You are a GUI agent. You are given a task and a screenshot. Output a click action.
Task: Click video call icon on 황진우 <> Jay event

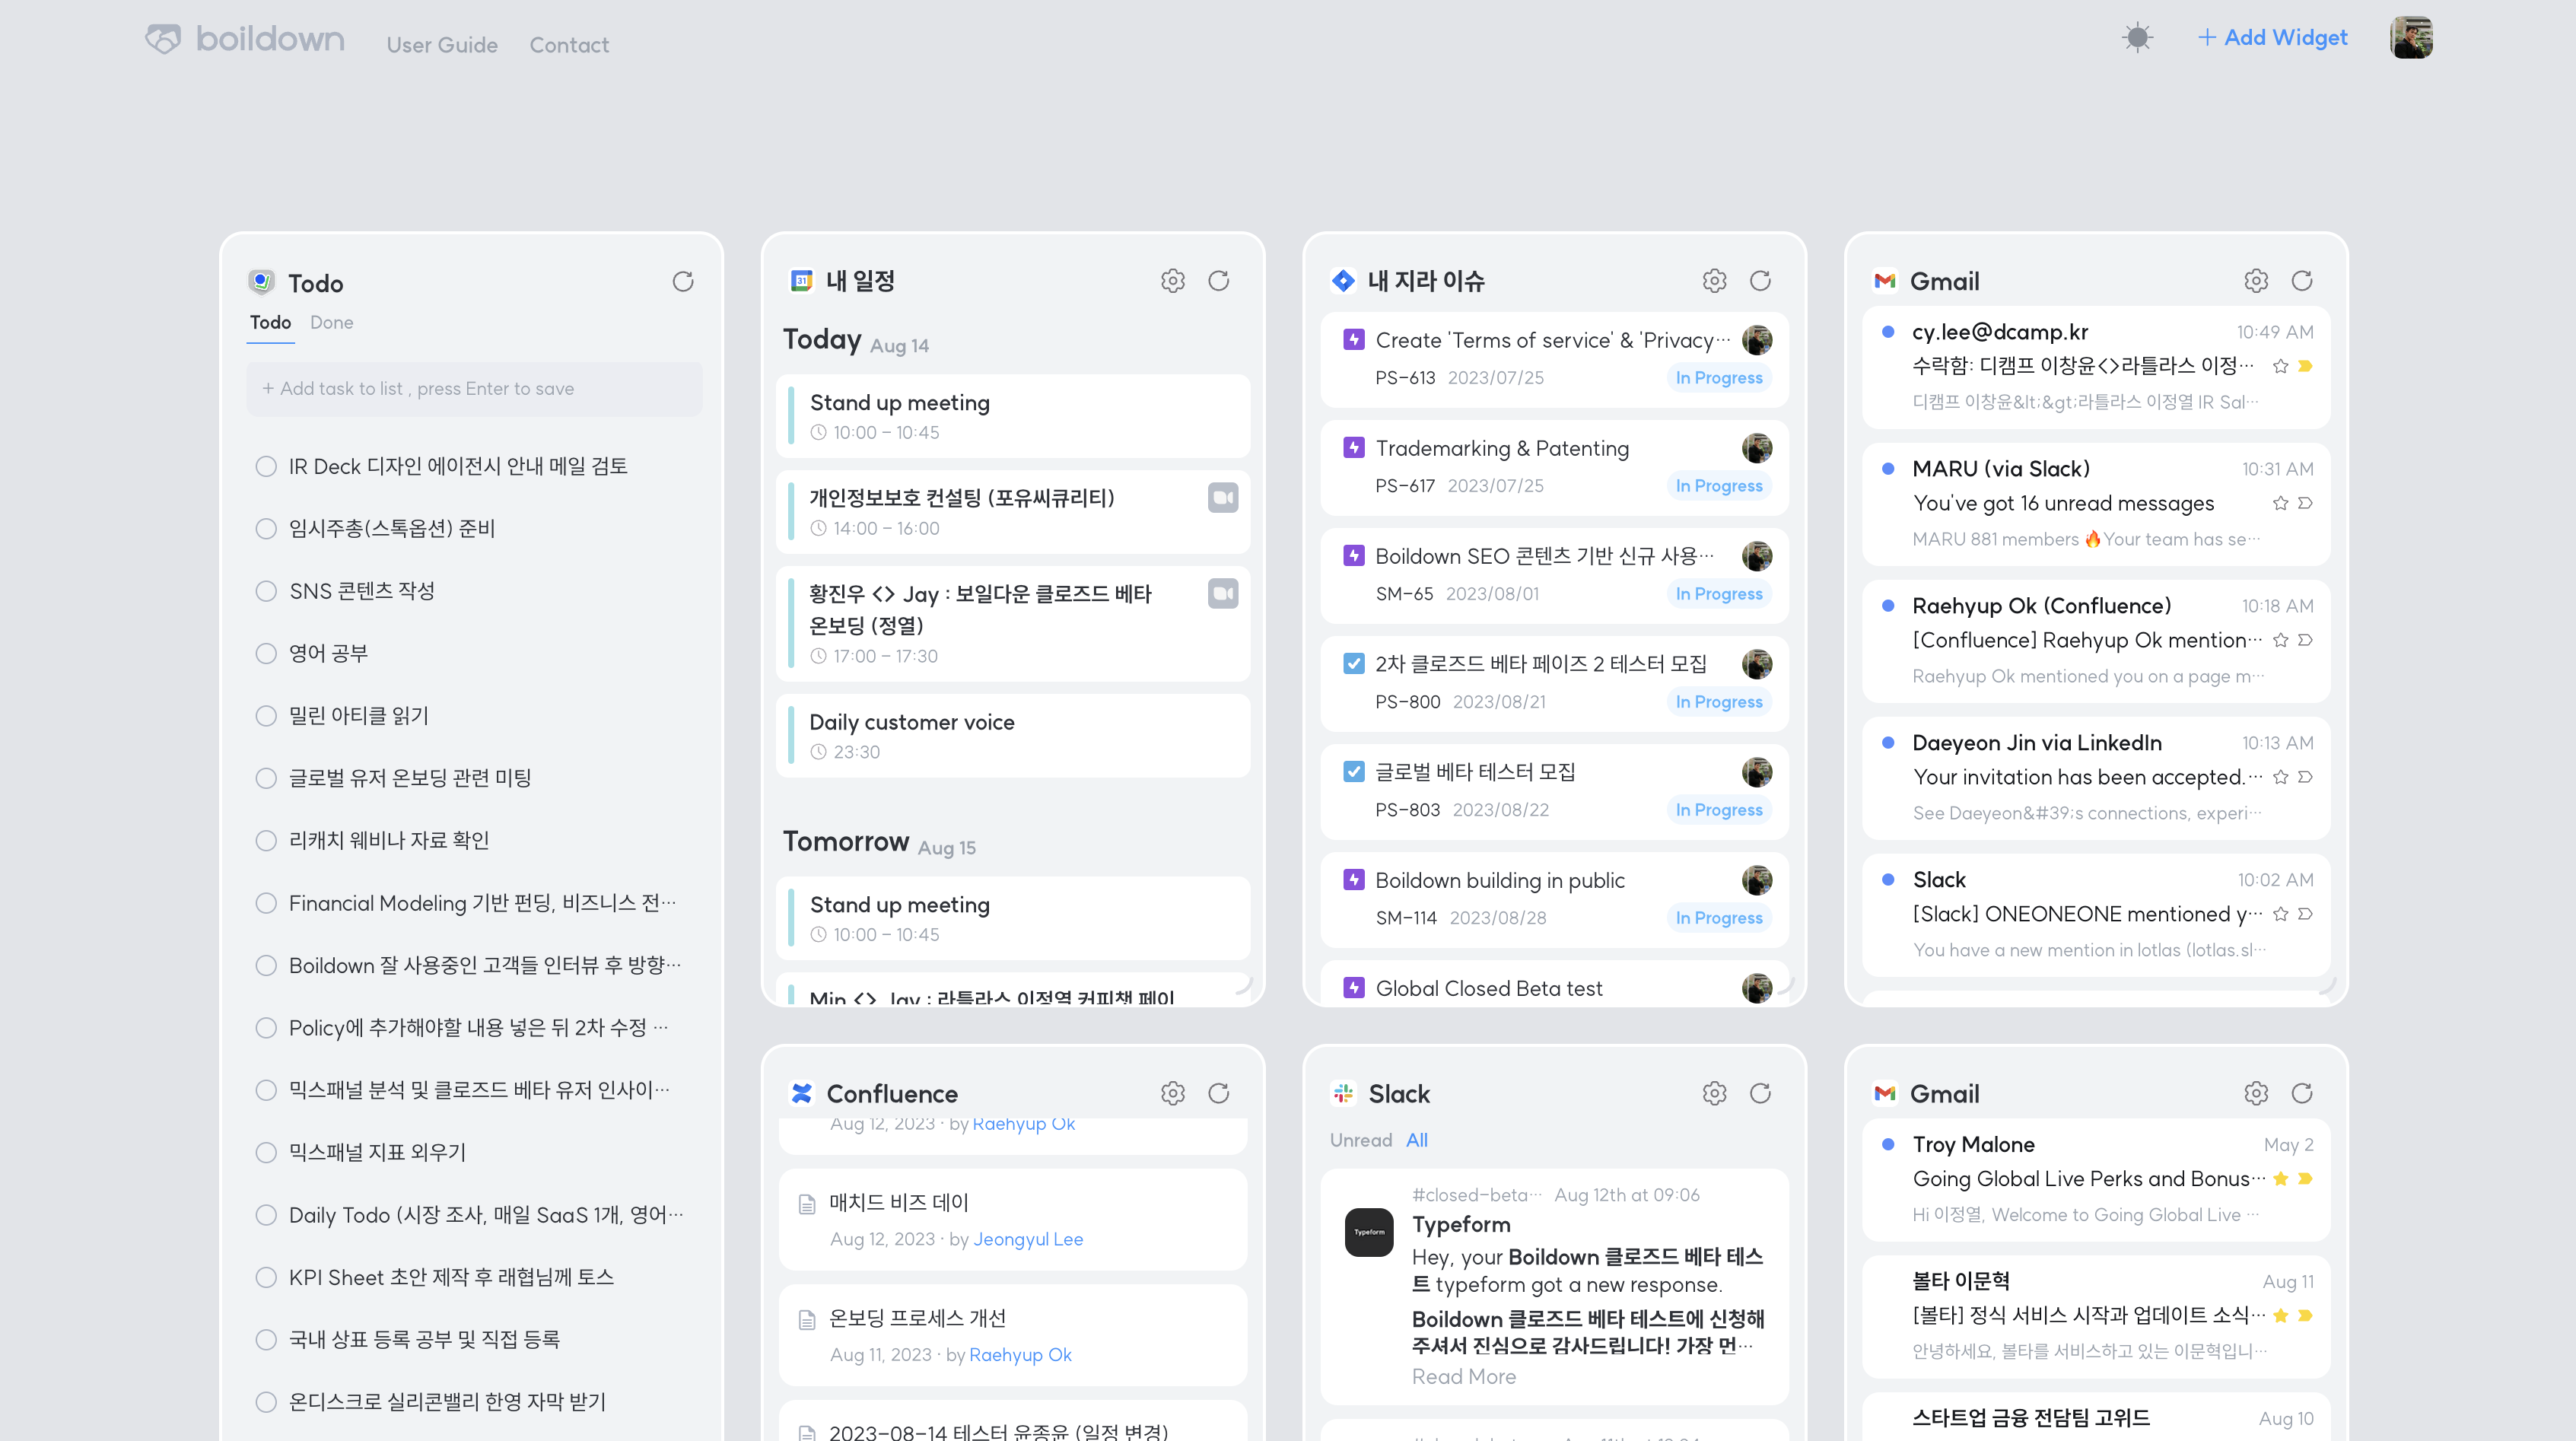coord(1223,593)
